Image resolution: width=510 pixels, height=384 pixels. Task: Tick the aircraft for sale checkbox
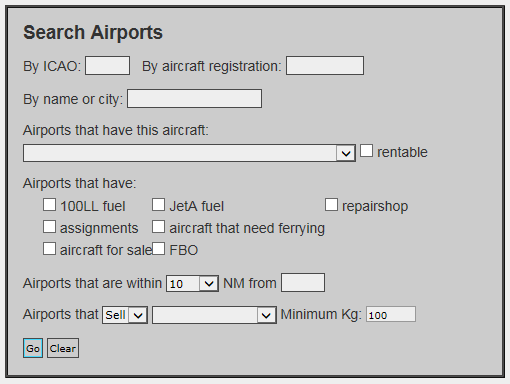(x=49, y=249)
